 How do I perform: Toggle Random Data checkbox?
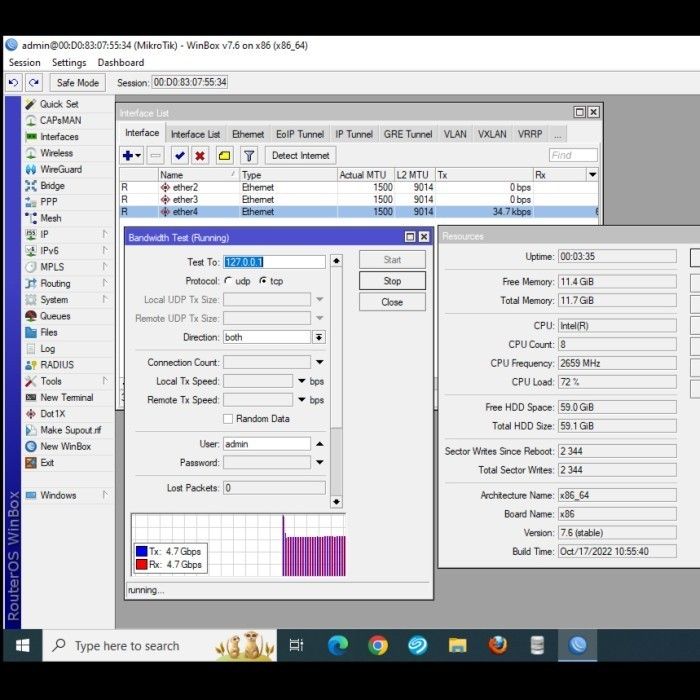[x=228, y=419]
